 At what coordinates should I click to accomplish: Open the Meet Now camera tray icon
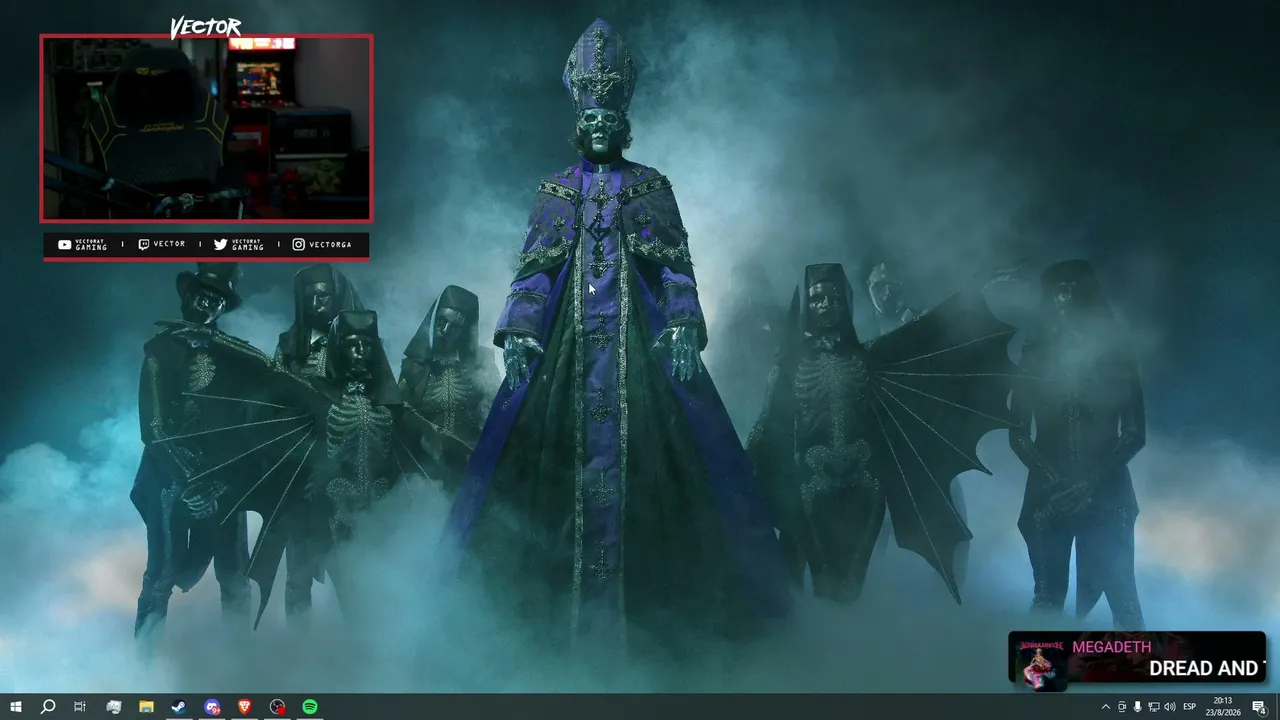1122,707
